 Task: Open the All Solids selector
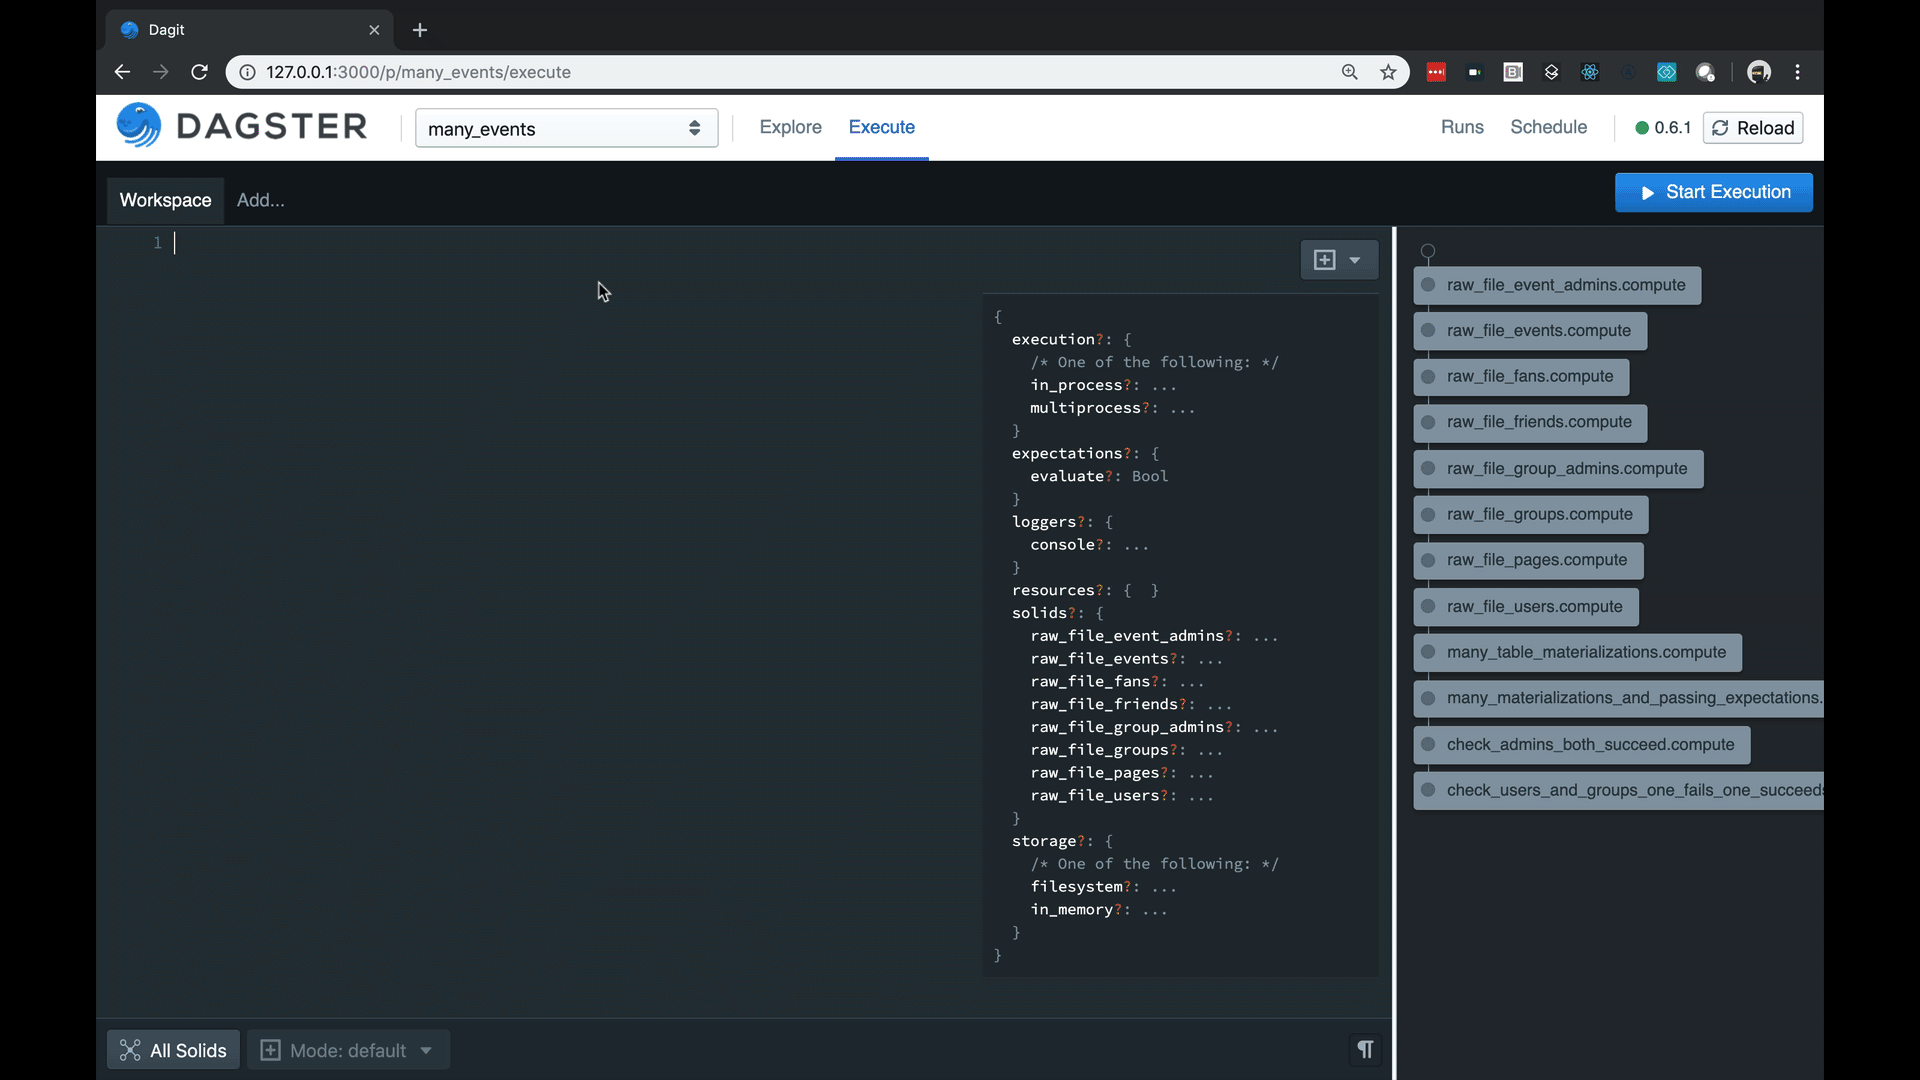[x=173, y=1050]
